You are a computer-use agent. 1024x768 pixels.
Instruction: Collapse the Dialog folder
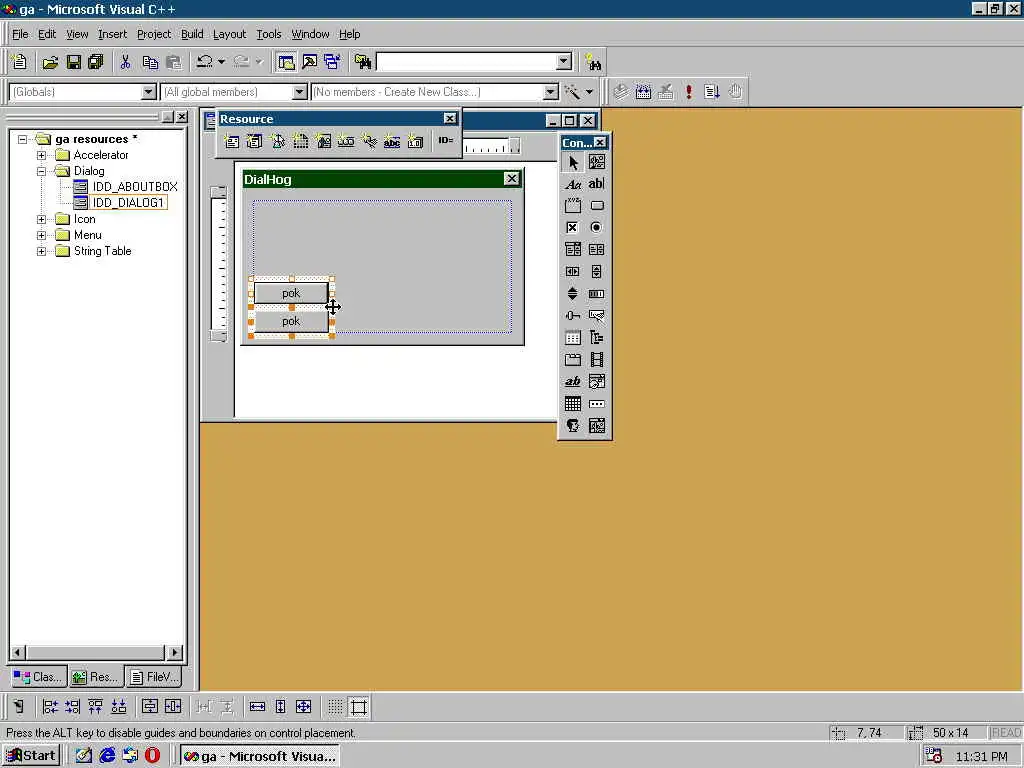tap(42, 171)
